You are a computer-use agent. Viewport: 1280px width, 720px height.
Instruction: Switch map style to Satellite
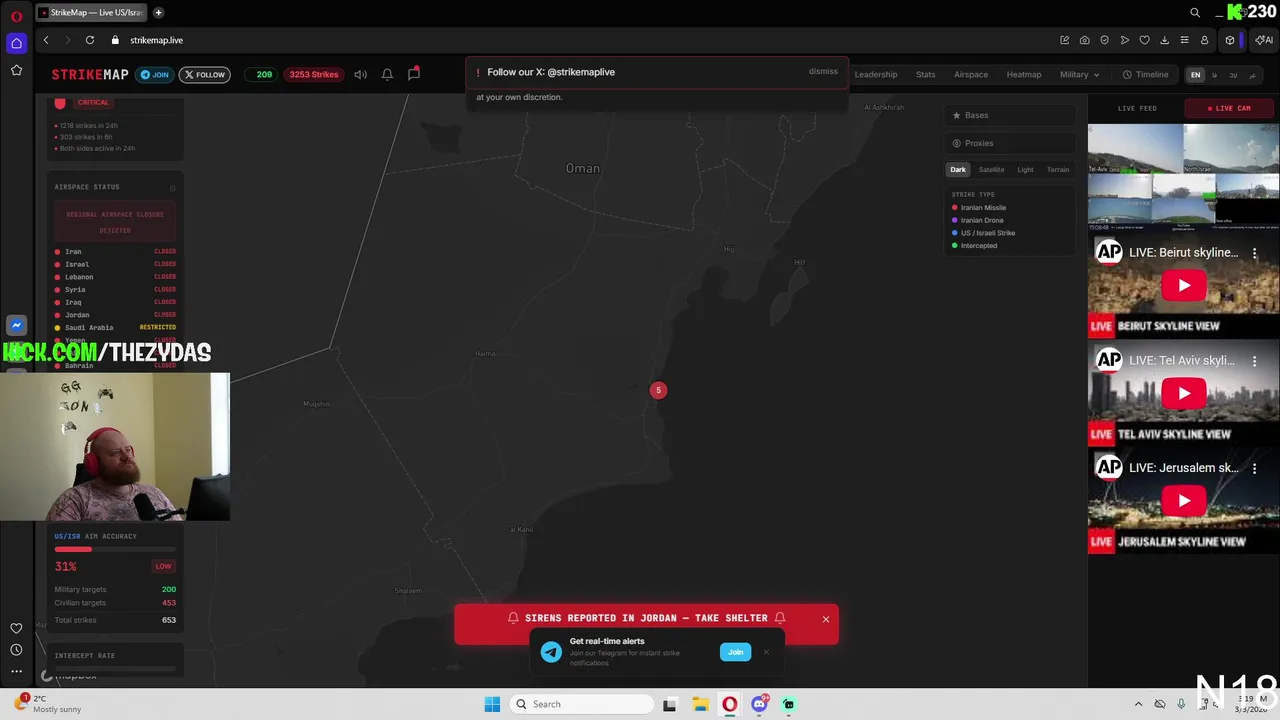(991, 170)
